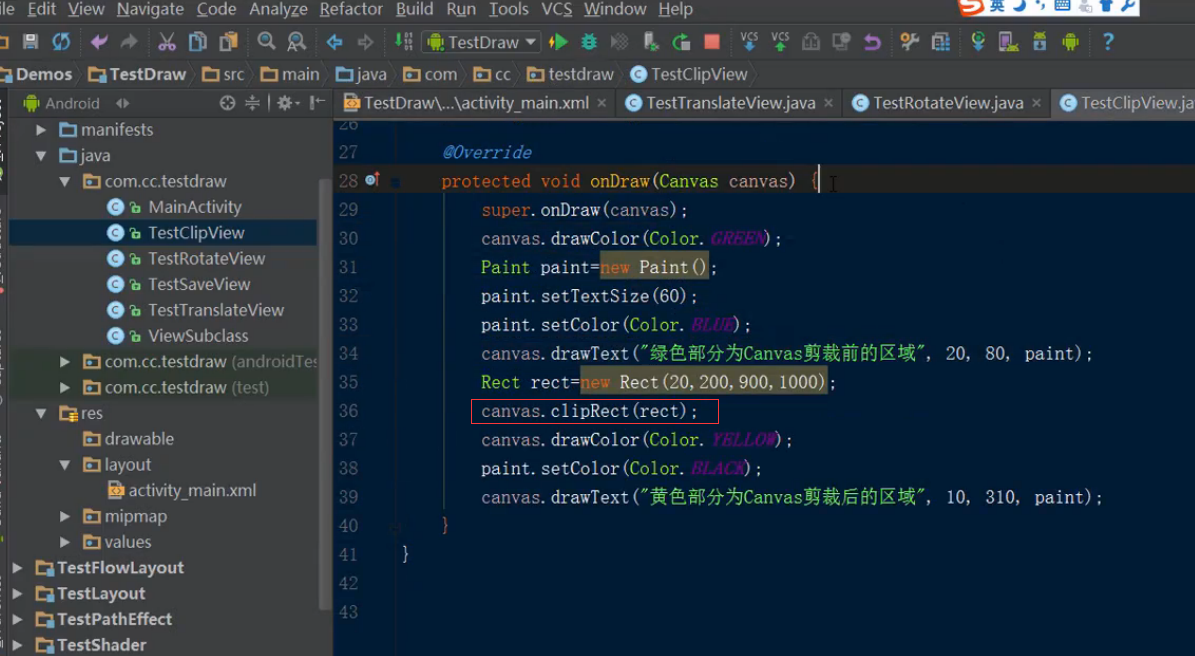
Task: Click the Undo arrow icon
Action: click(99, 42)
